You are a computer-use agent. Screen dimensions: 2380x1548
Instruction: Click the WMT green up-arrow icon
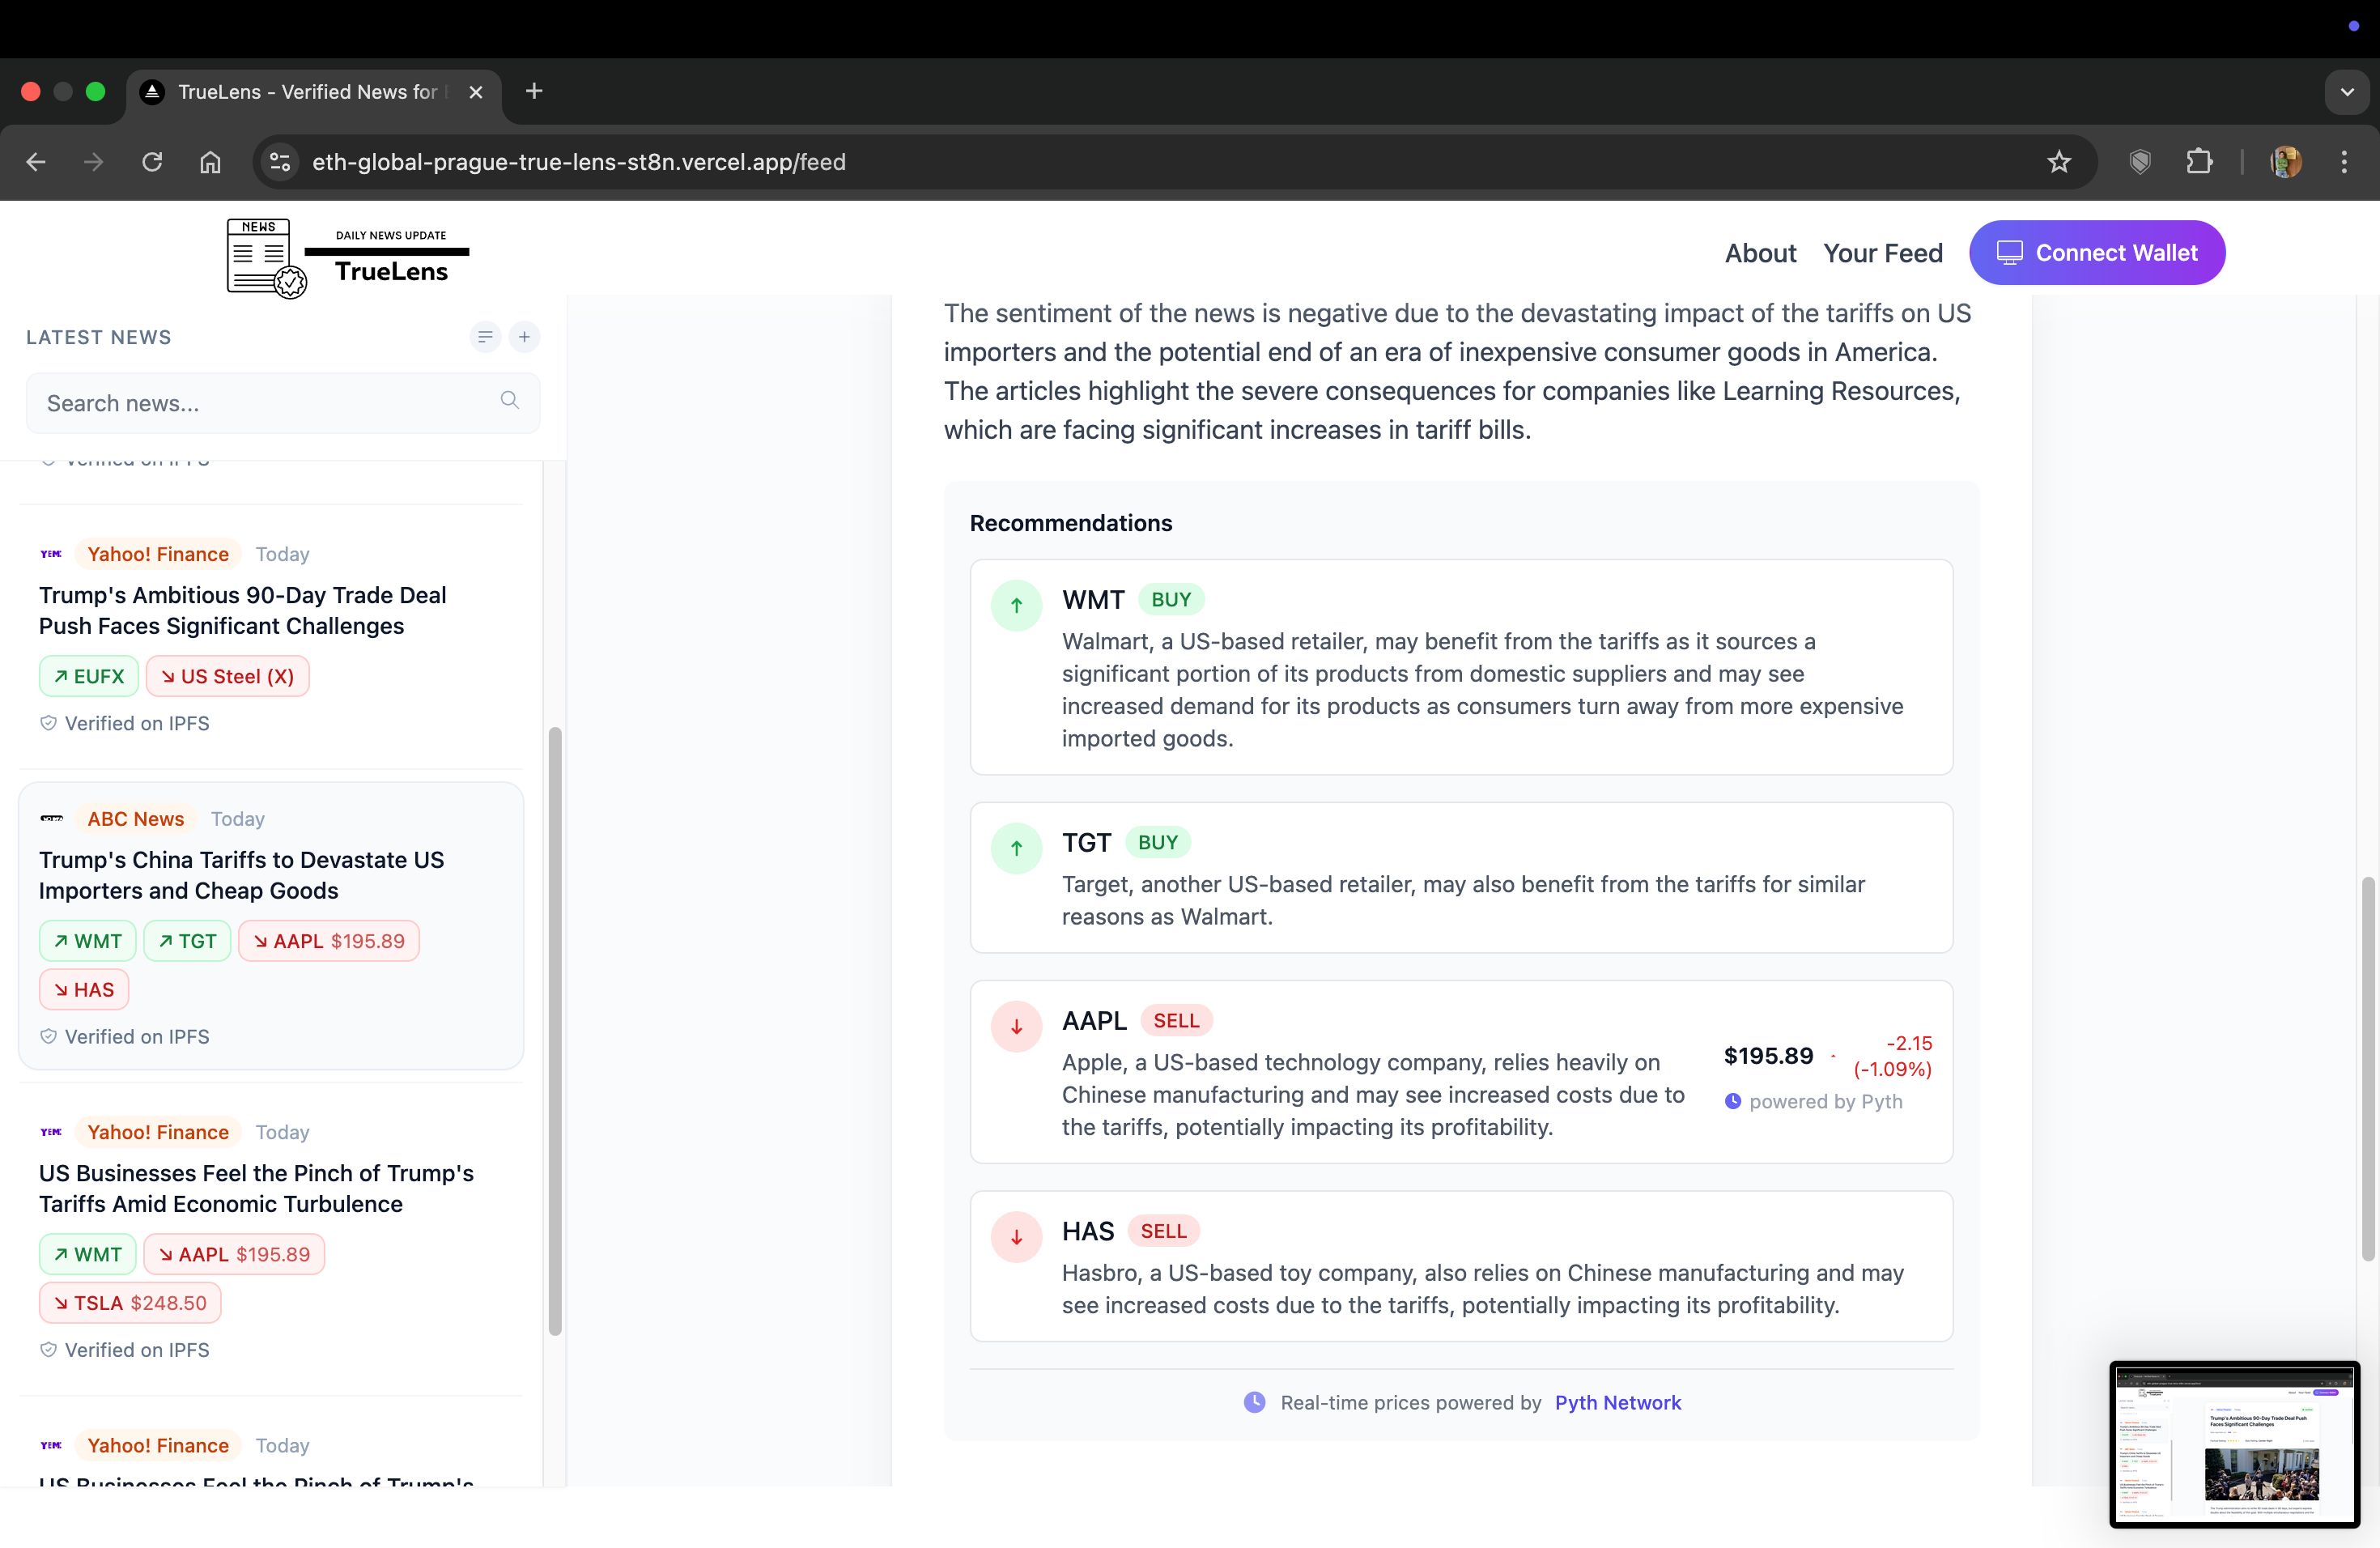[1016, 605]
